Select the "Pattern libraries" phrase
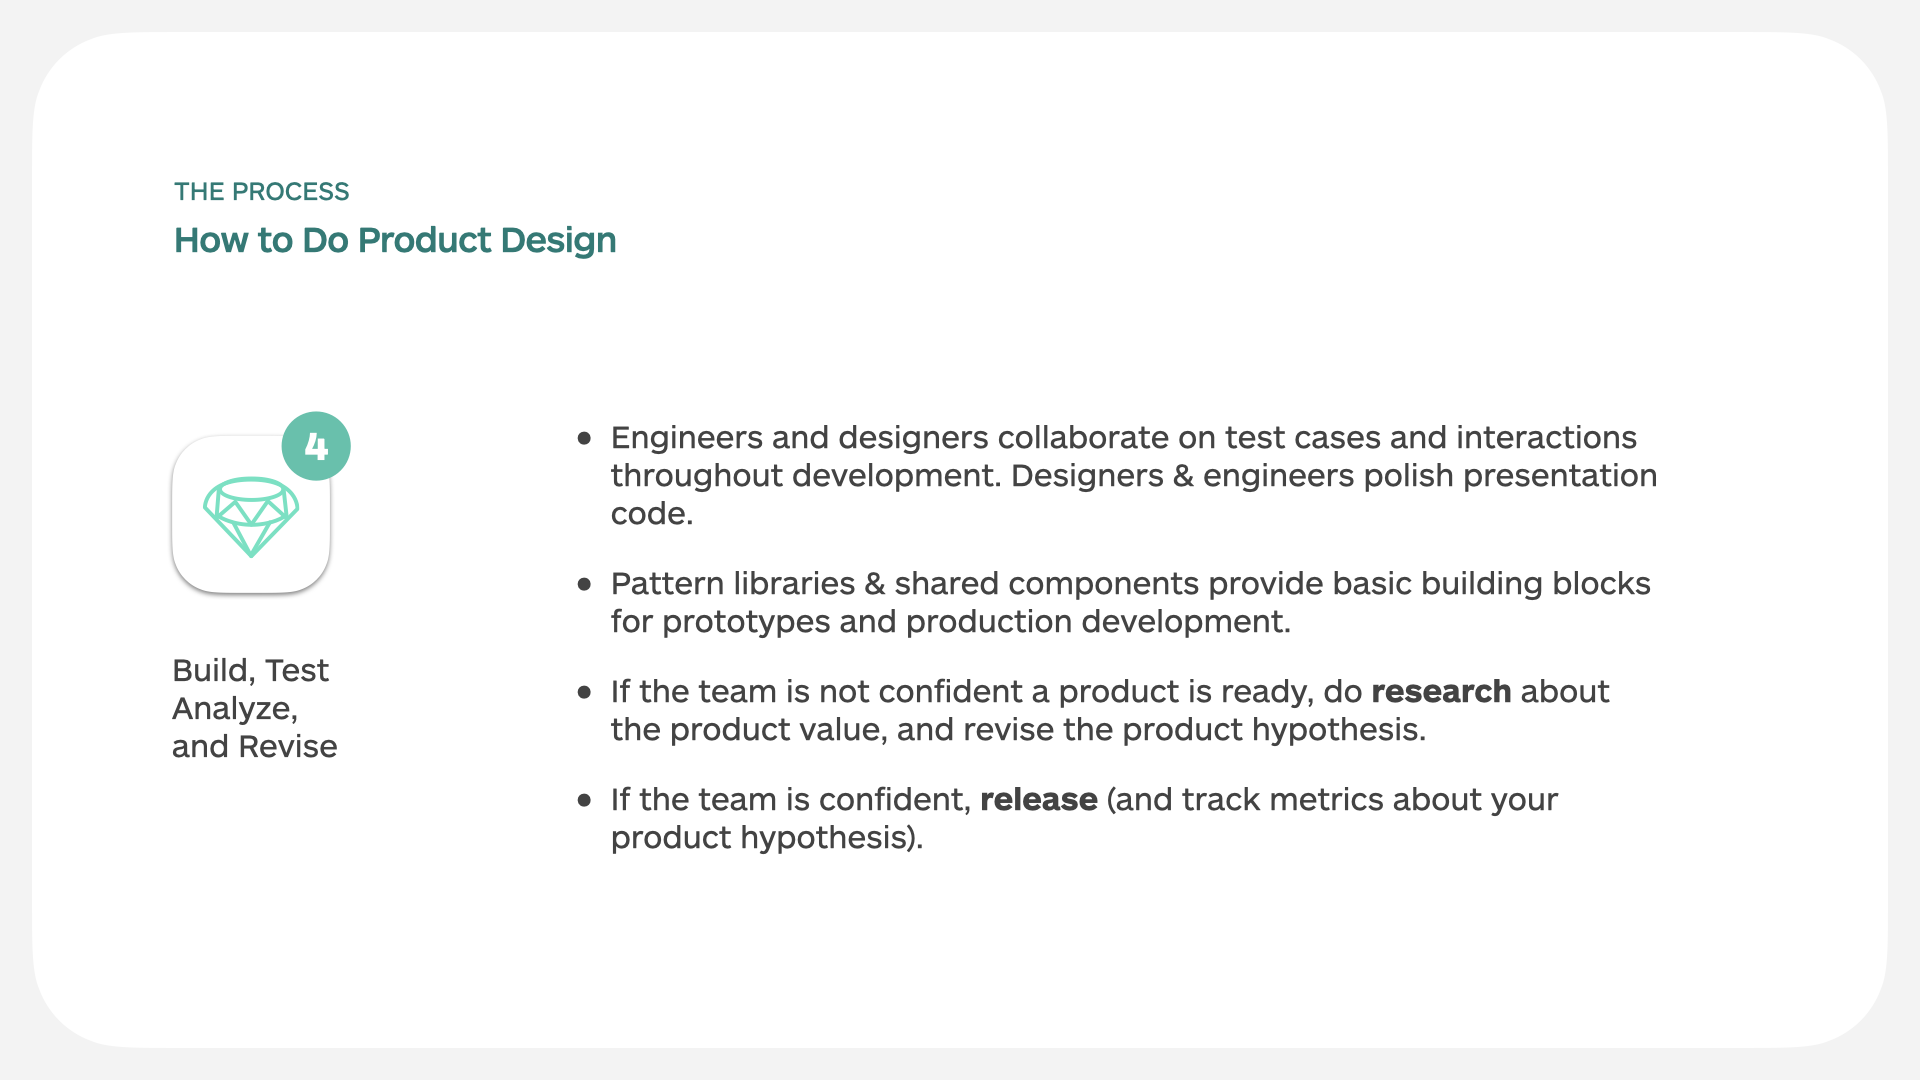1920x1080 pixels. click(732, 584)
